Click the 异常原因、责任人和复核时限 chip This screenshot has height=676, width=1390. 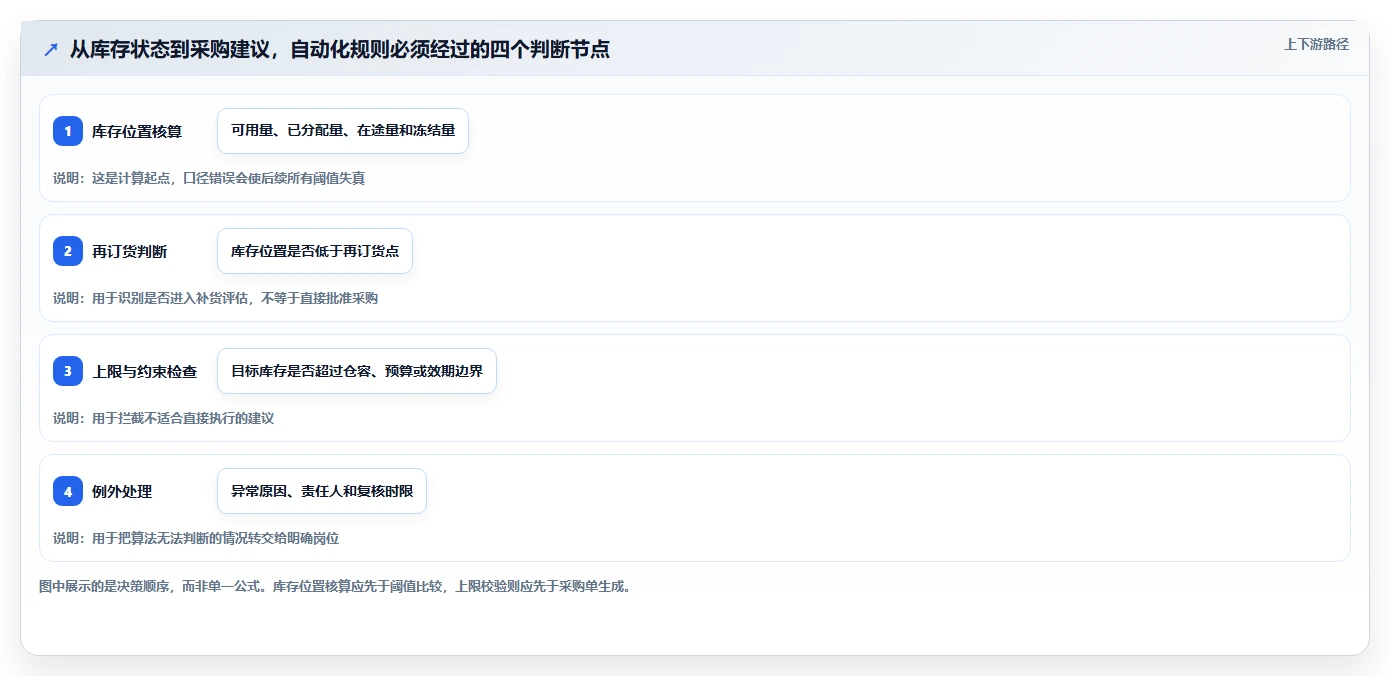(322, 491)
